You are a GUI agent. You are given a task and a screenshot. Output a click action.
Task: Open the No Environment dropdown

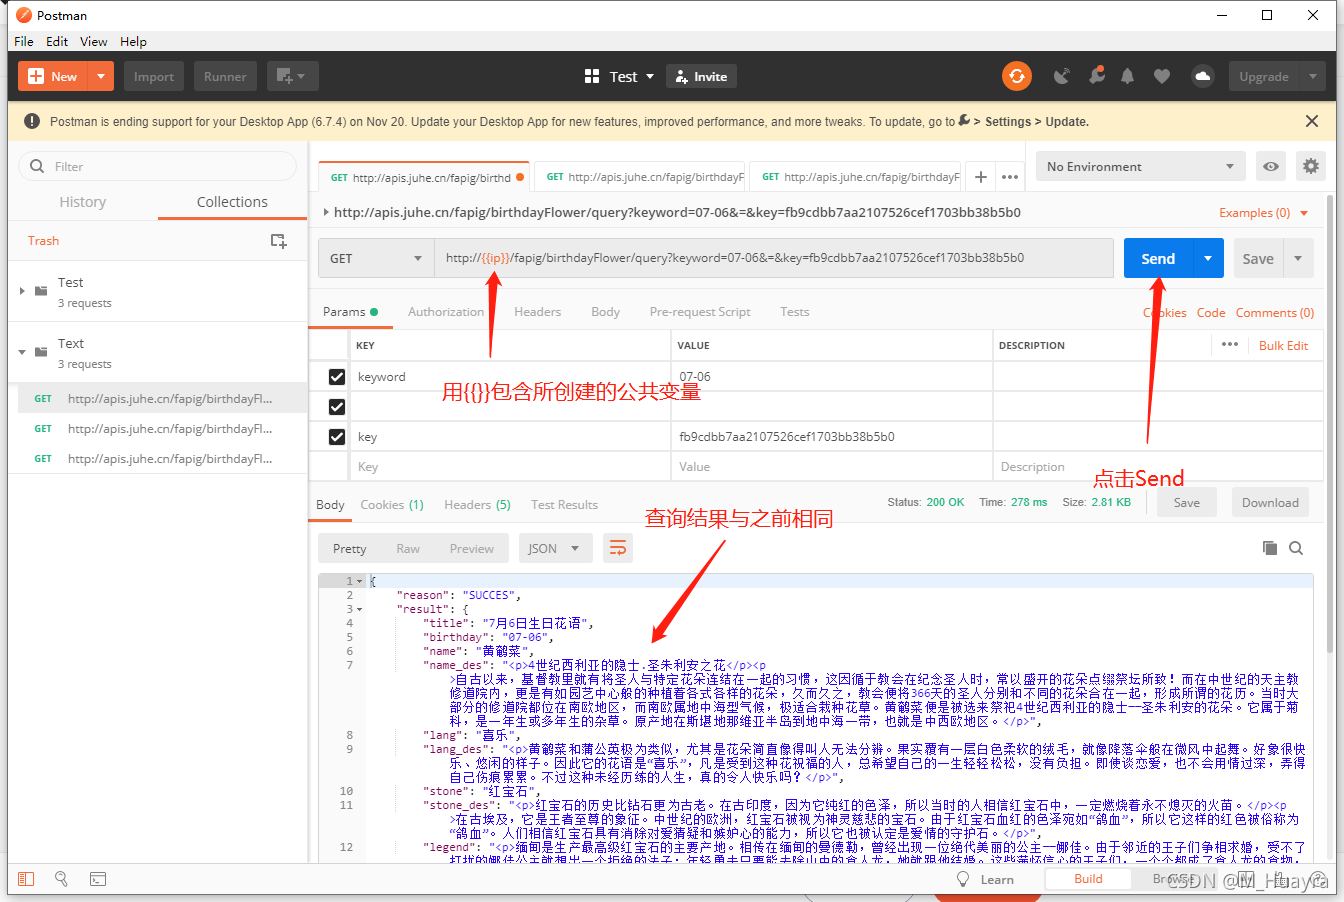tap(1140, 167)
